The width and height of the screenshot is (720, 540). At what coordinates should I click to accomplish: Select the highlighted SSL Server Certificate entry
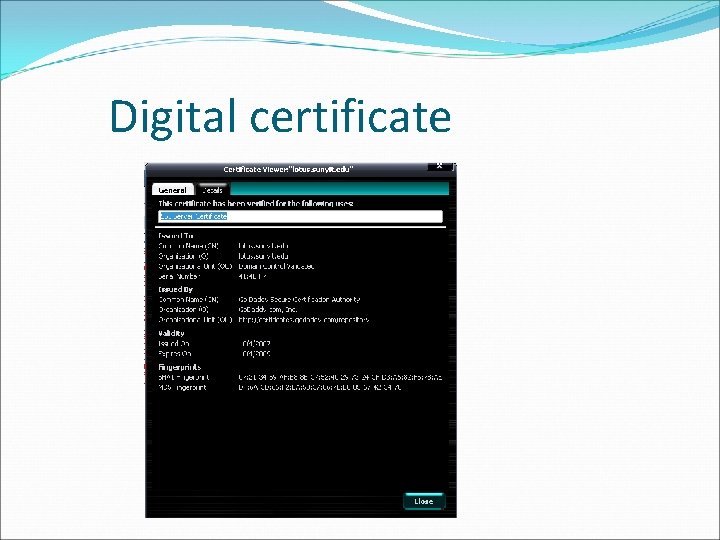click(x=193, y=216)
